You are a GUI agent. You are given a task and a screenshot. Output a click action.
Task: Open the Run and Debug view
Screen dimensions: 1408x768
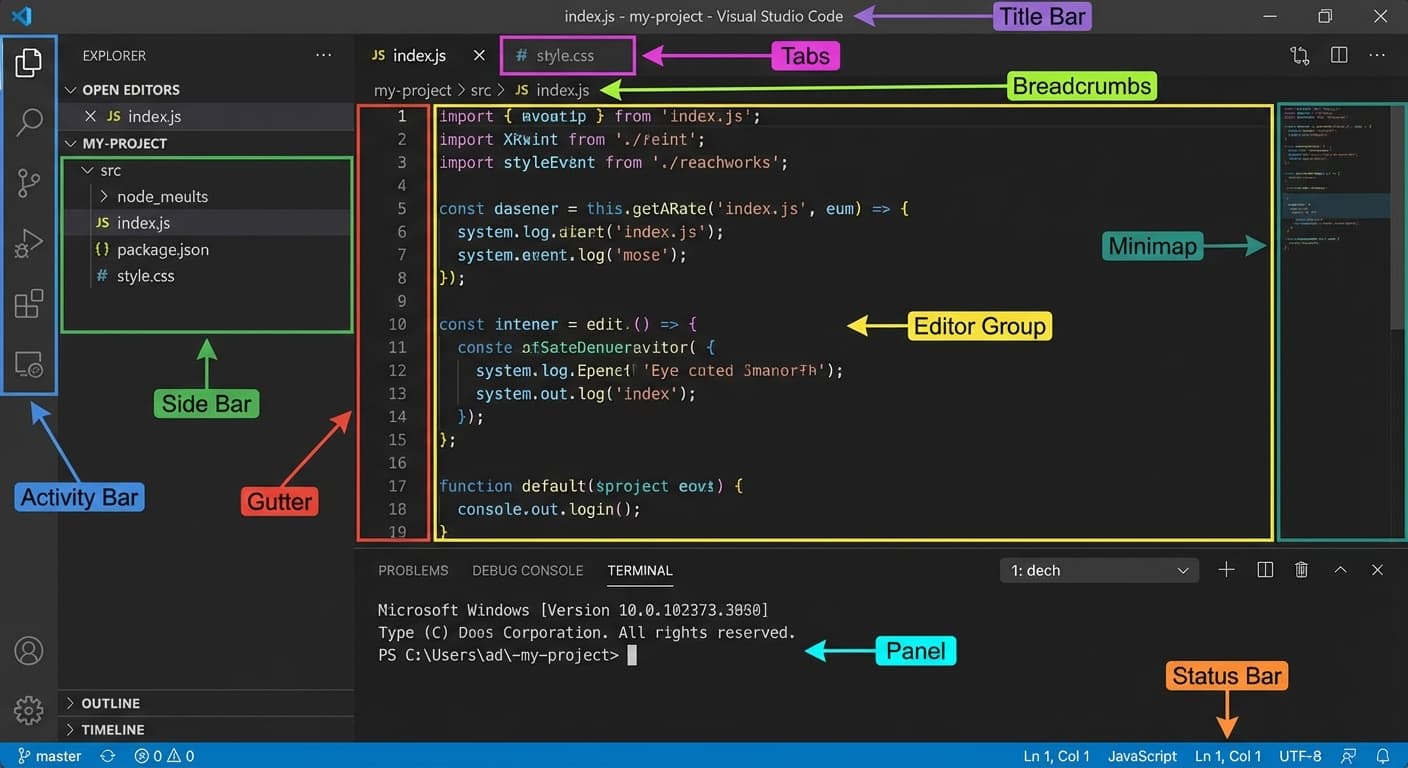[29, 242]
